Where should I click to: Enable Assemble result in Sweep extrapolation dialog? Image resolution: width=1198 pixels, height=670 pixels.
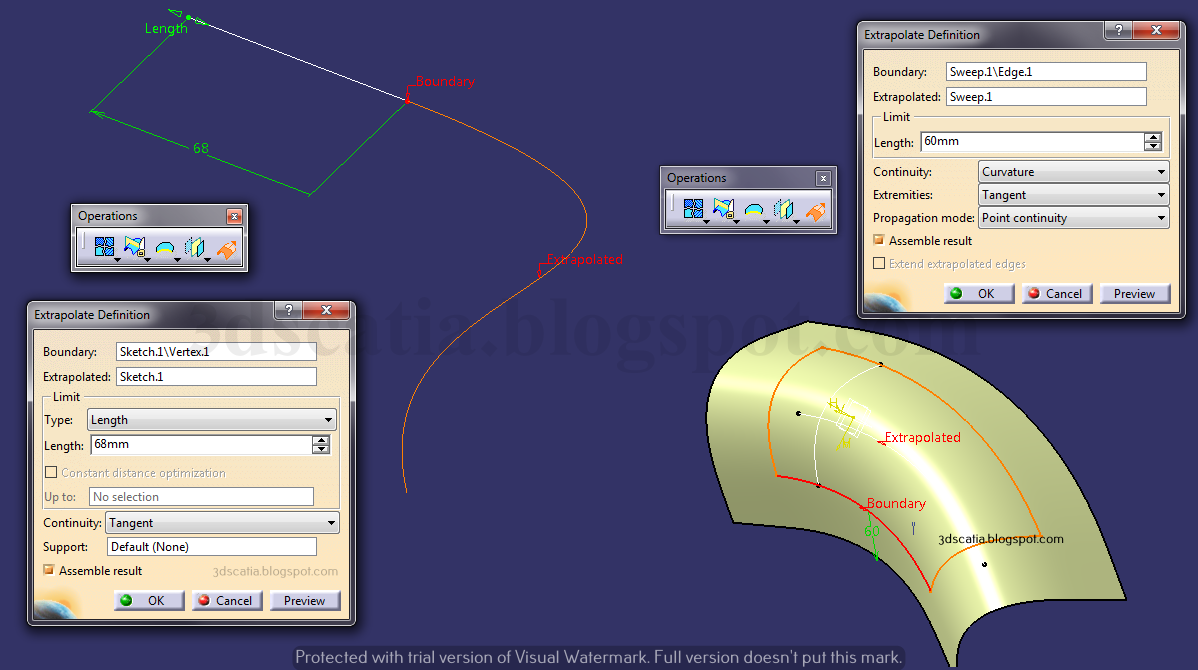click(878, 240)
